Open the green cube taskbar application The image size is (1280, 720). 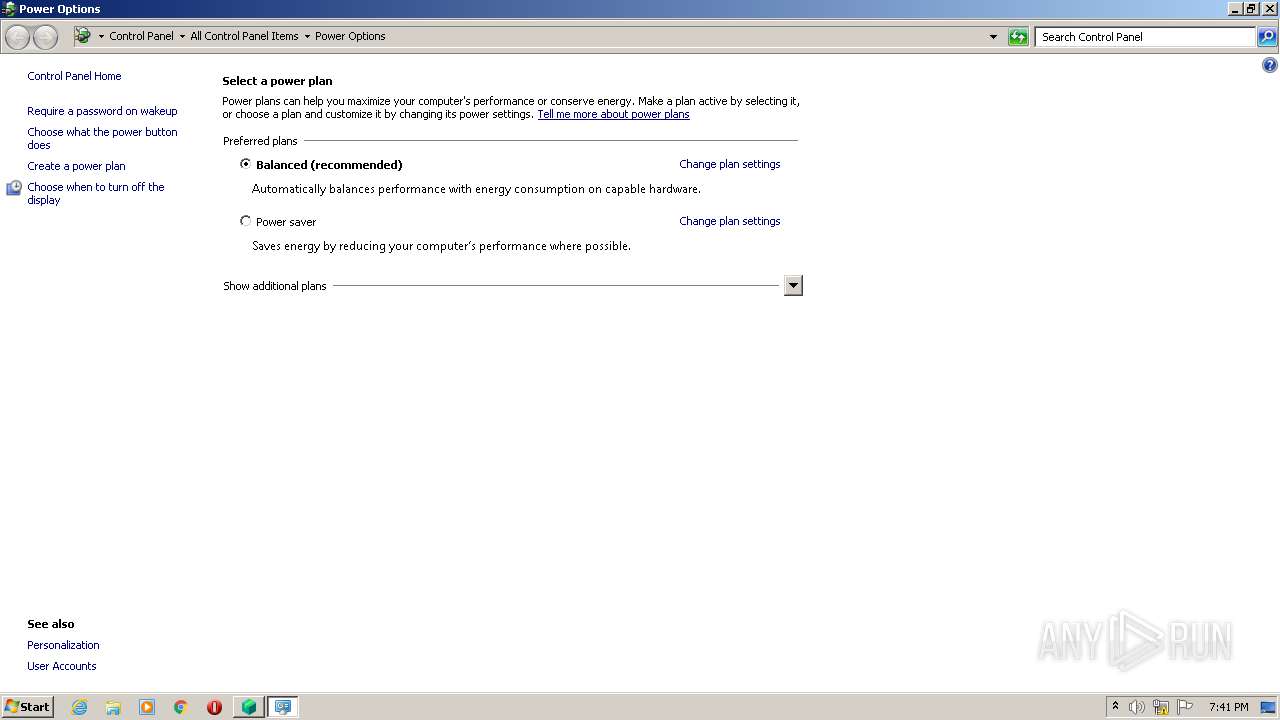pos(248,707)
